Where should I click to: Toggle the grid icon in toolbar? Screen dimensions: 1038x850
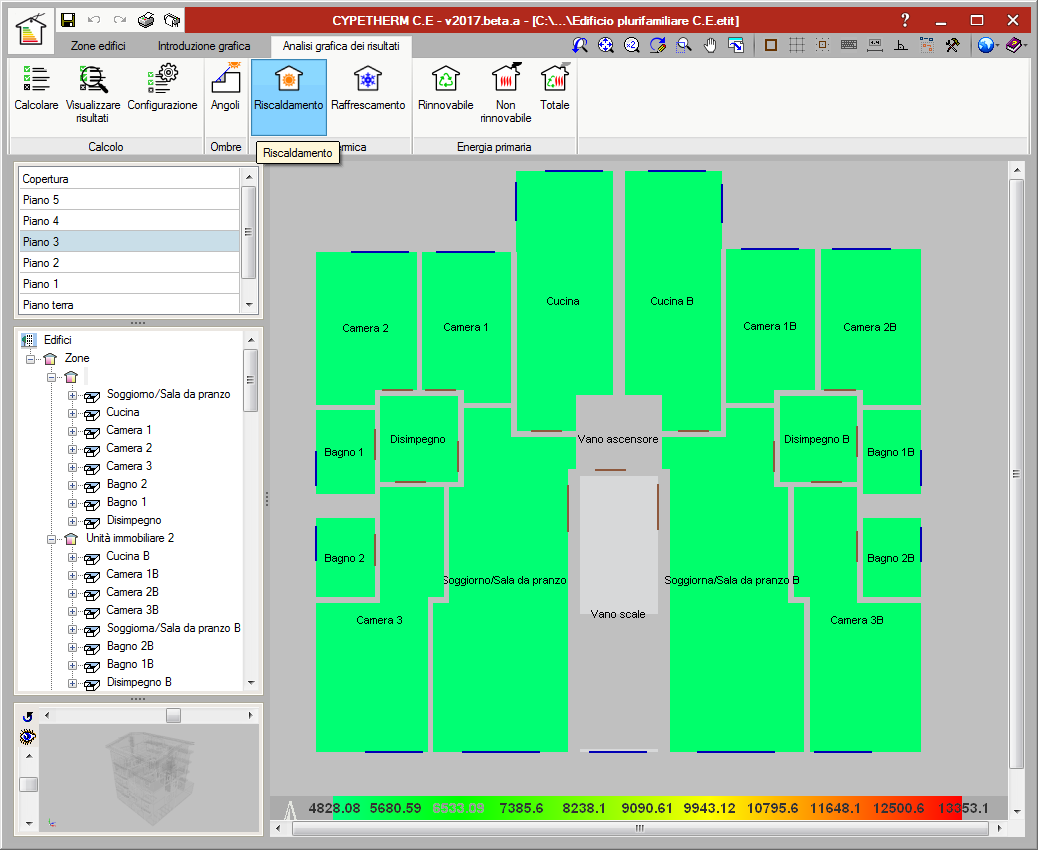[x=796, y=45]
